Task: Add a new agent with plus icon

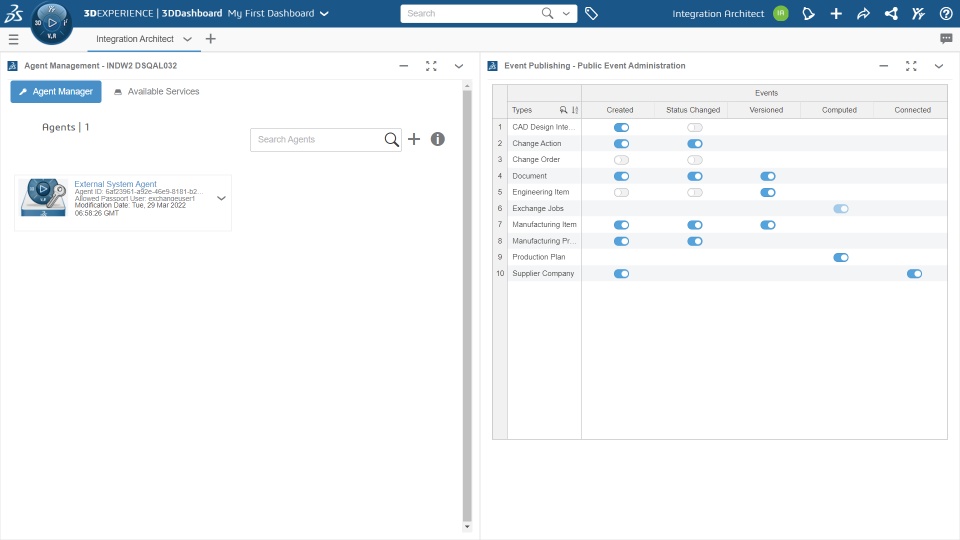Action: 414,139
